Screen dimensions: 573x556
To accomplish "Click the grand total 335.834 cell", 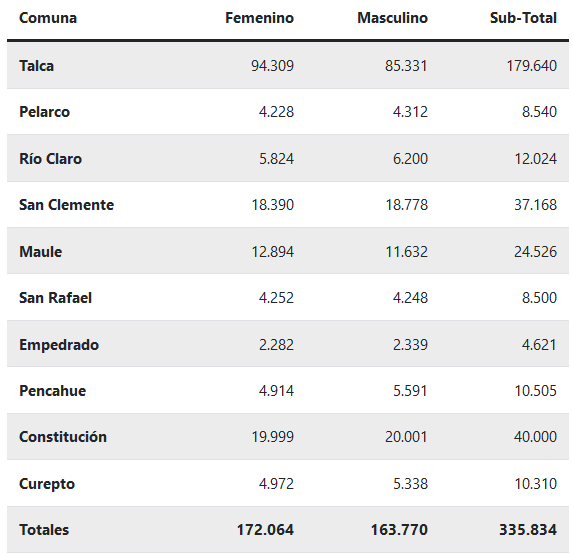I will click(528, 530).
